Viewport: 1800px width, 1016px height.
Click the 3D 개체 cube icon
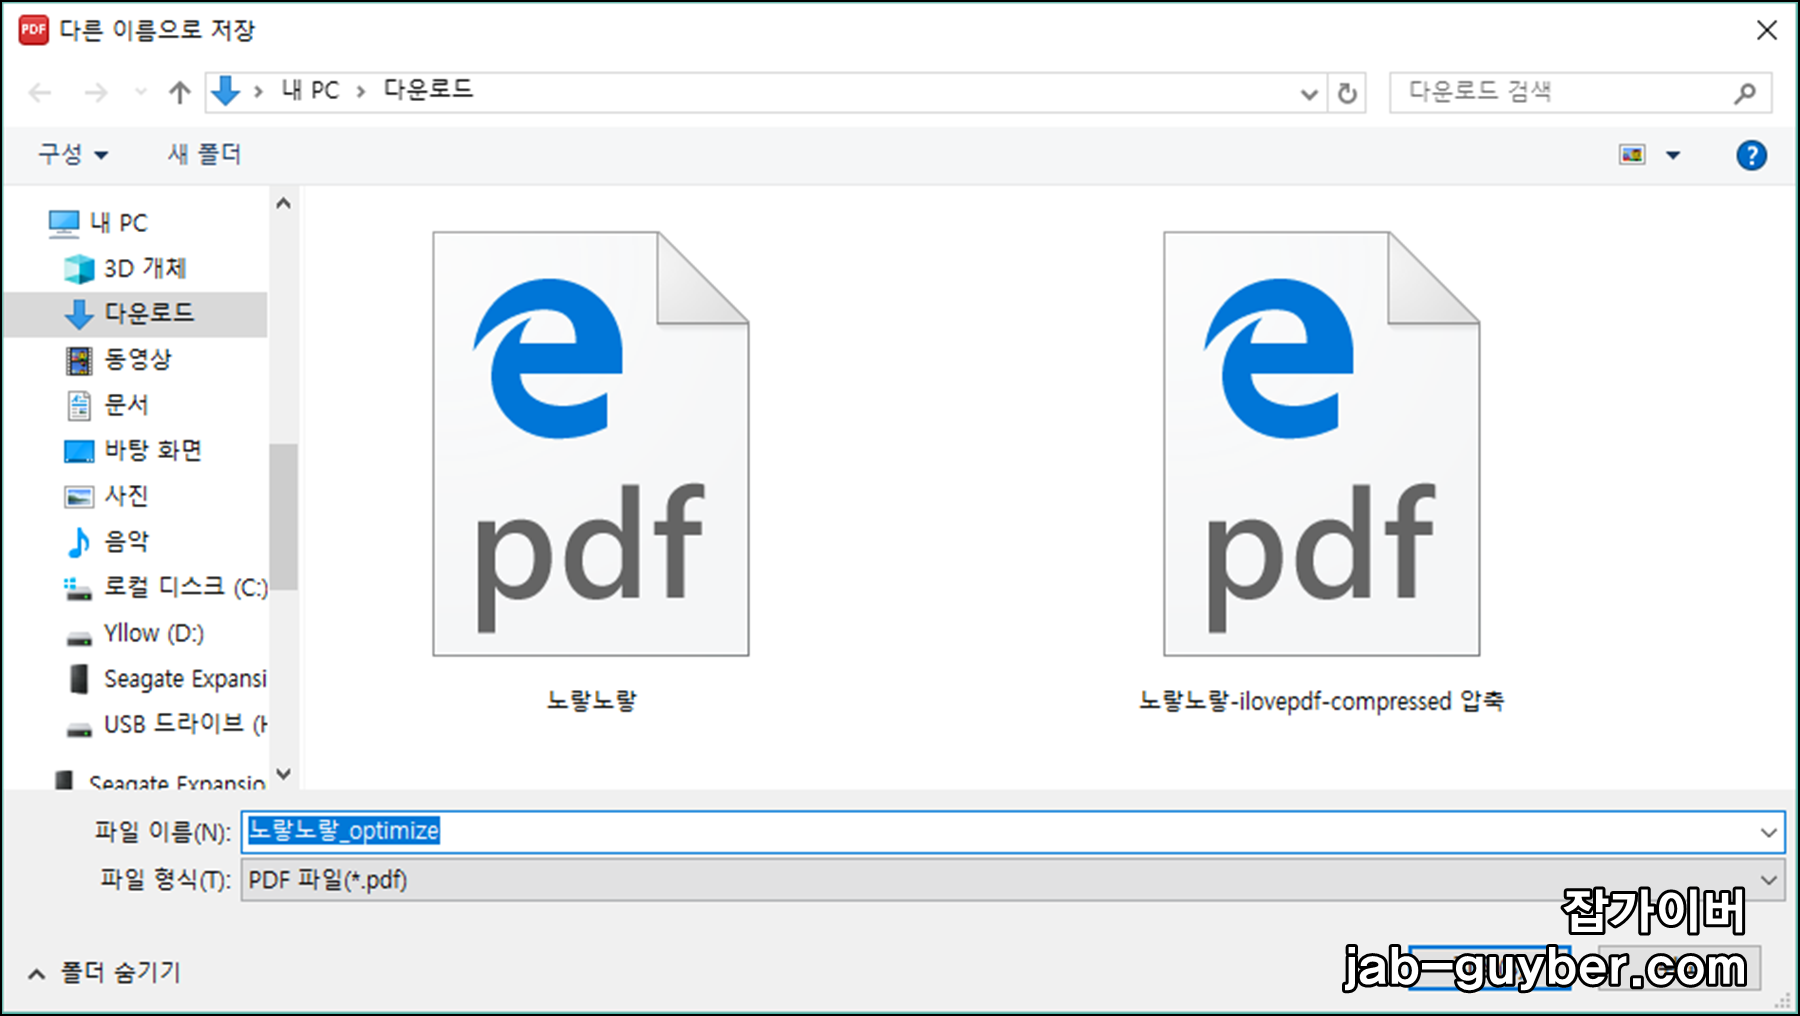coord(79,268)
